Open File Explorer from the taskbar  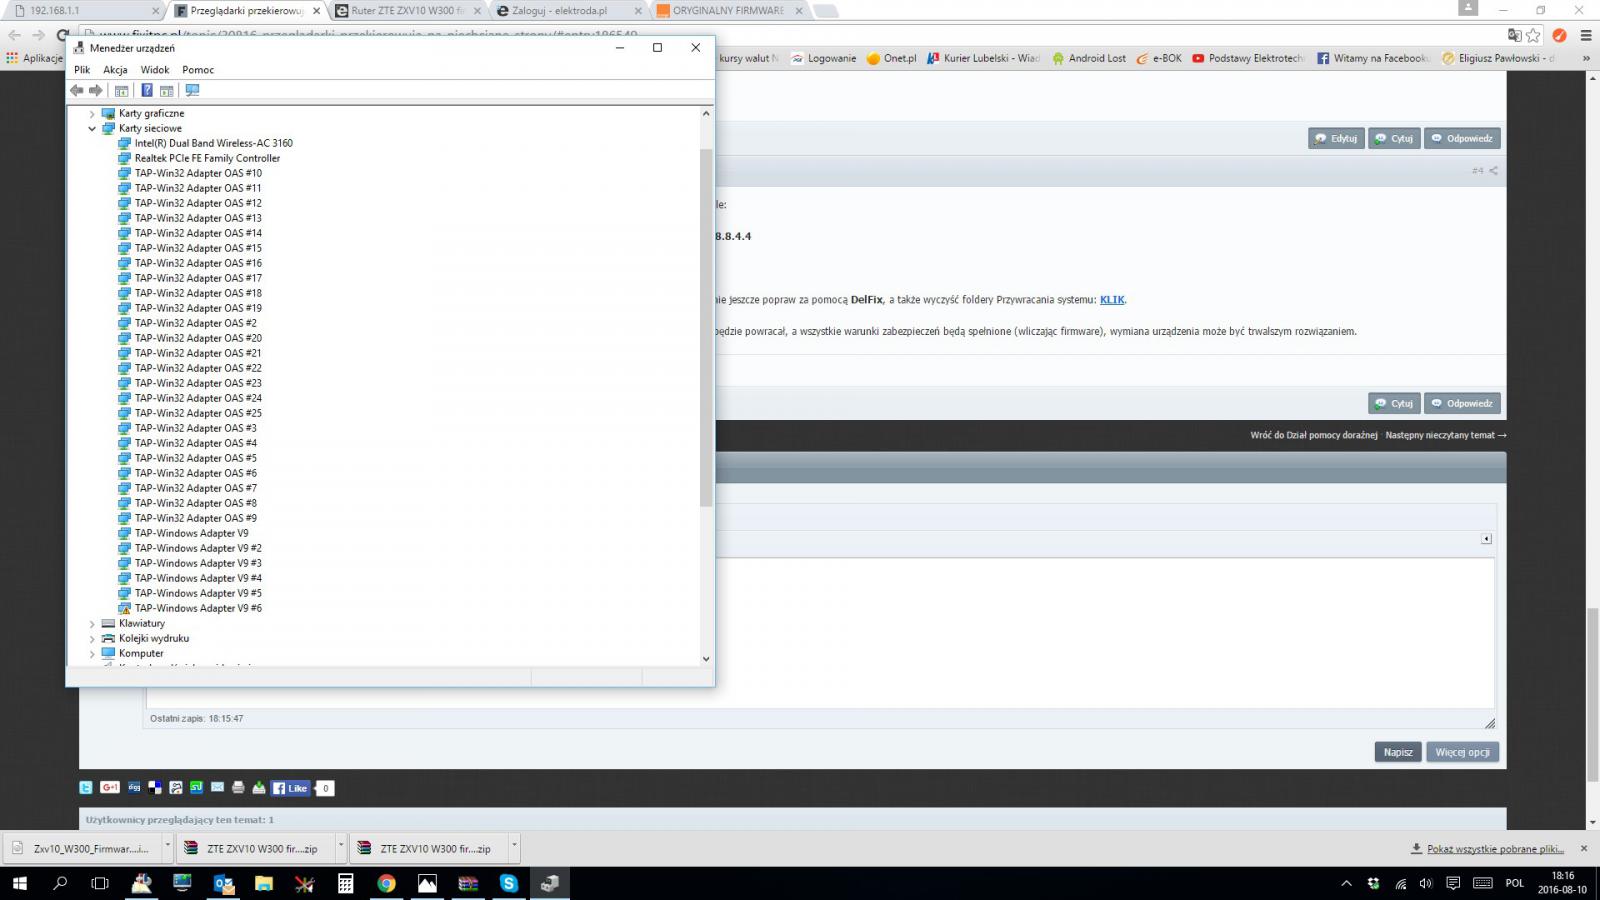[x=264, y=883]
